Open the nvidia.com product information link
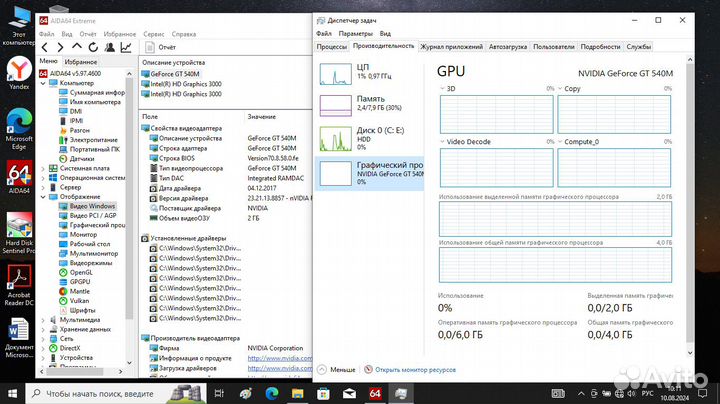The image size is (720, 404). 280,358
